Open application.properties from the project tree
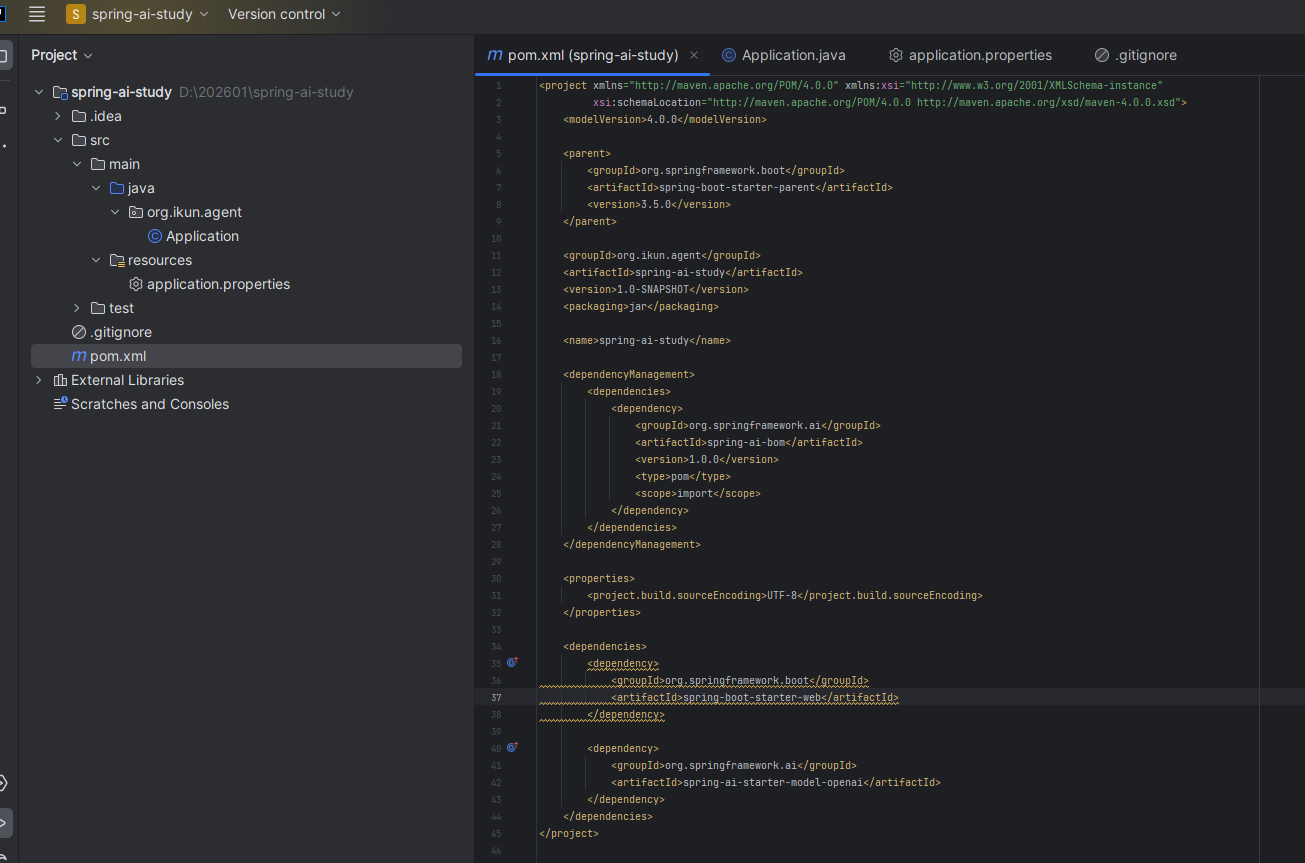Screen dimensions: 1305x863 [x=218, y=284]
